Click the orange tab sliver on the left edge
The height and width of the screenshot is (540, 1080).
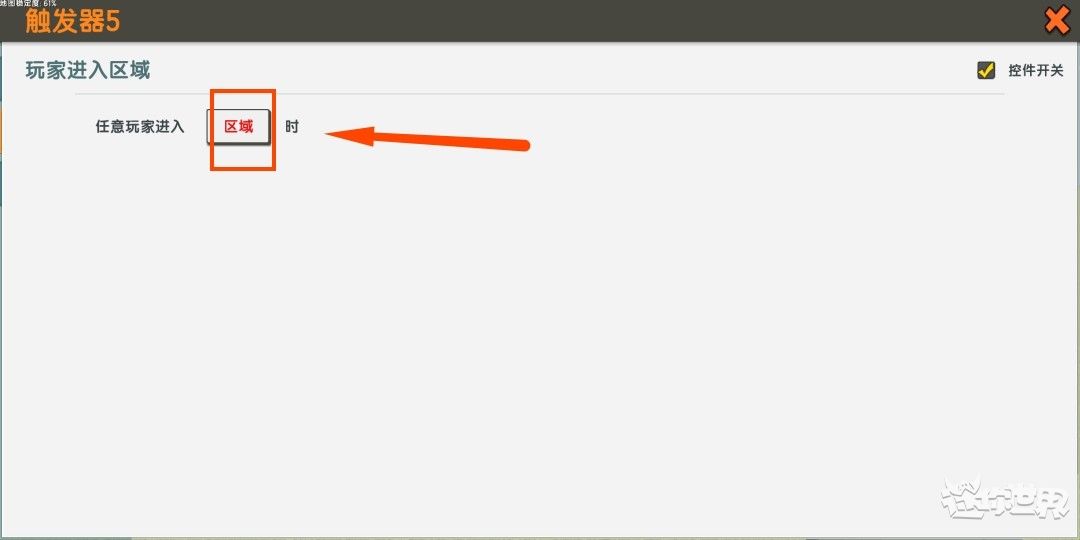click(x=1, y=131)
